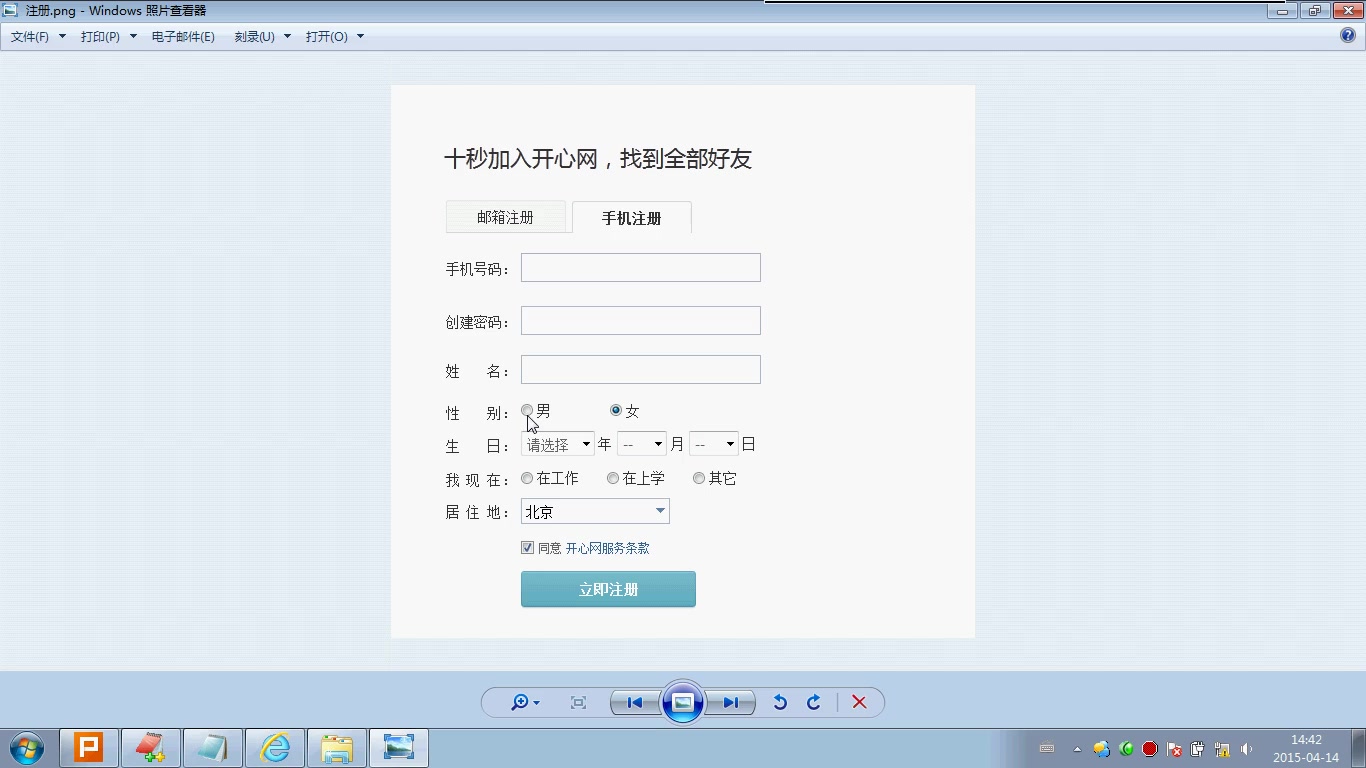Switch to the 邮箱注册 tab
Screen dimensions: 1366x768
(x=505, y=217)
